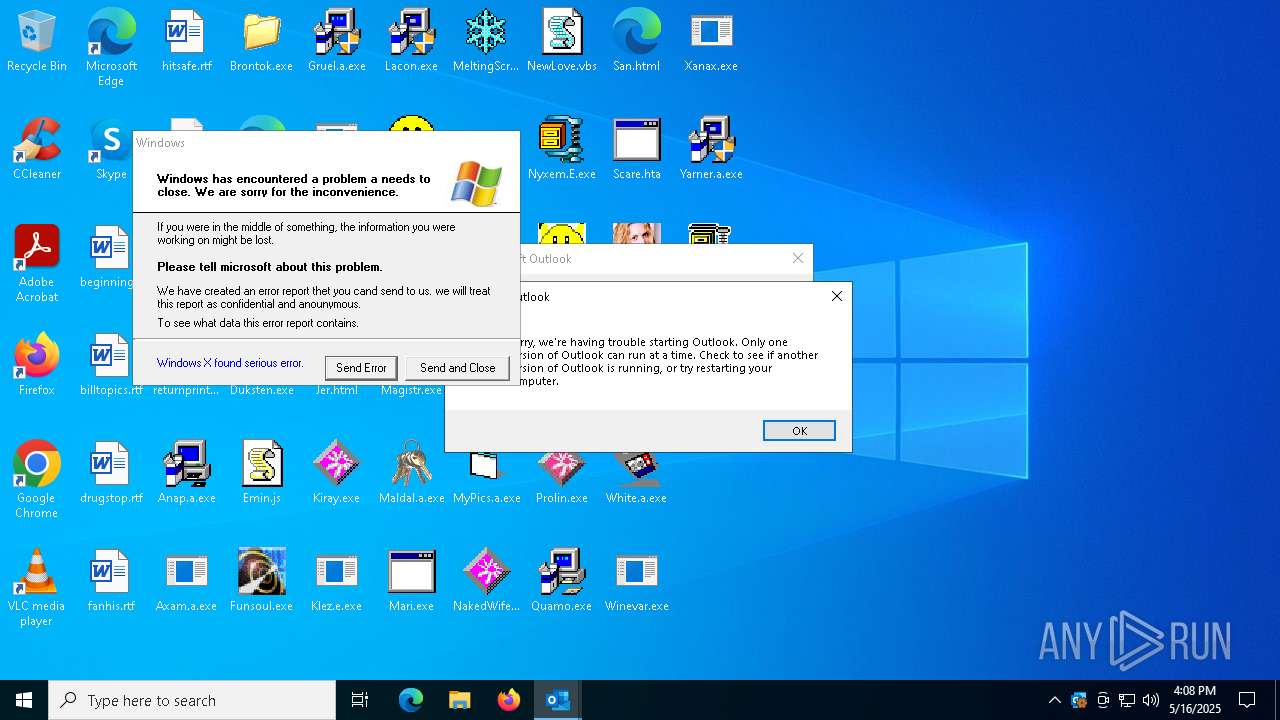The image size is (1280, 720).
Task: Select the Maldal.a.exe keys icon
Action: point(411,473)
